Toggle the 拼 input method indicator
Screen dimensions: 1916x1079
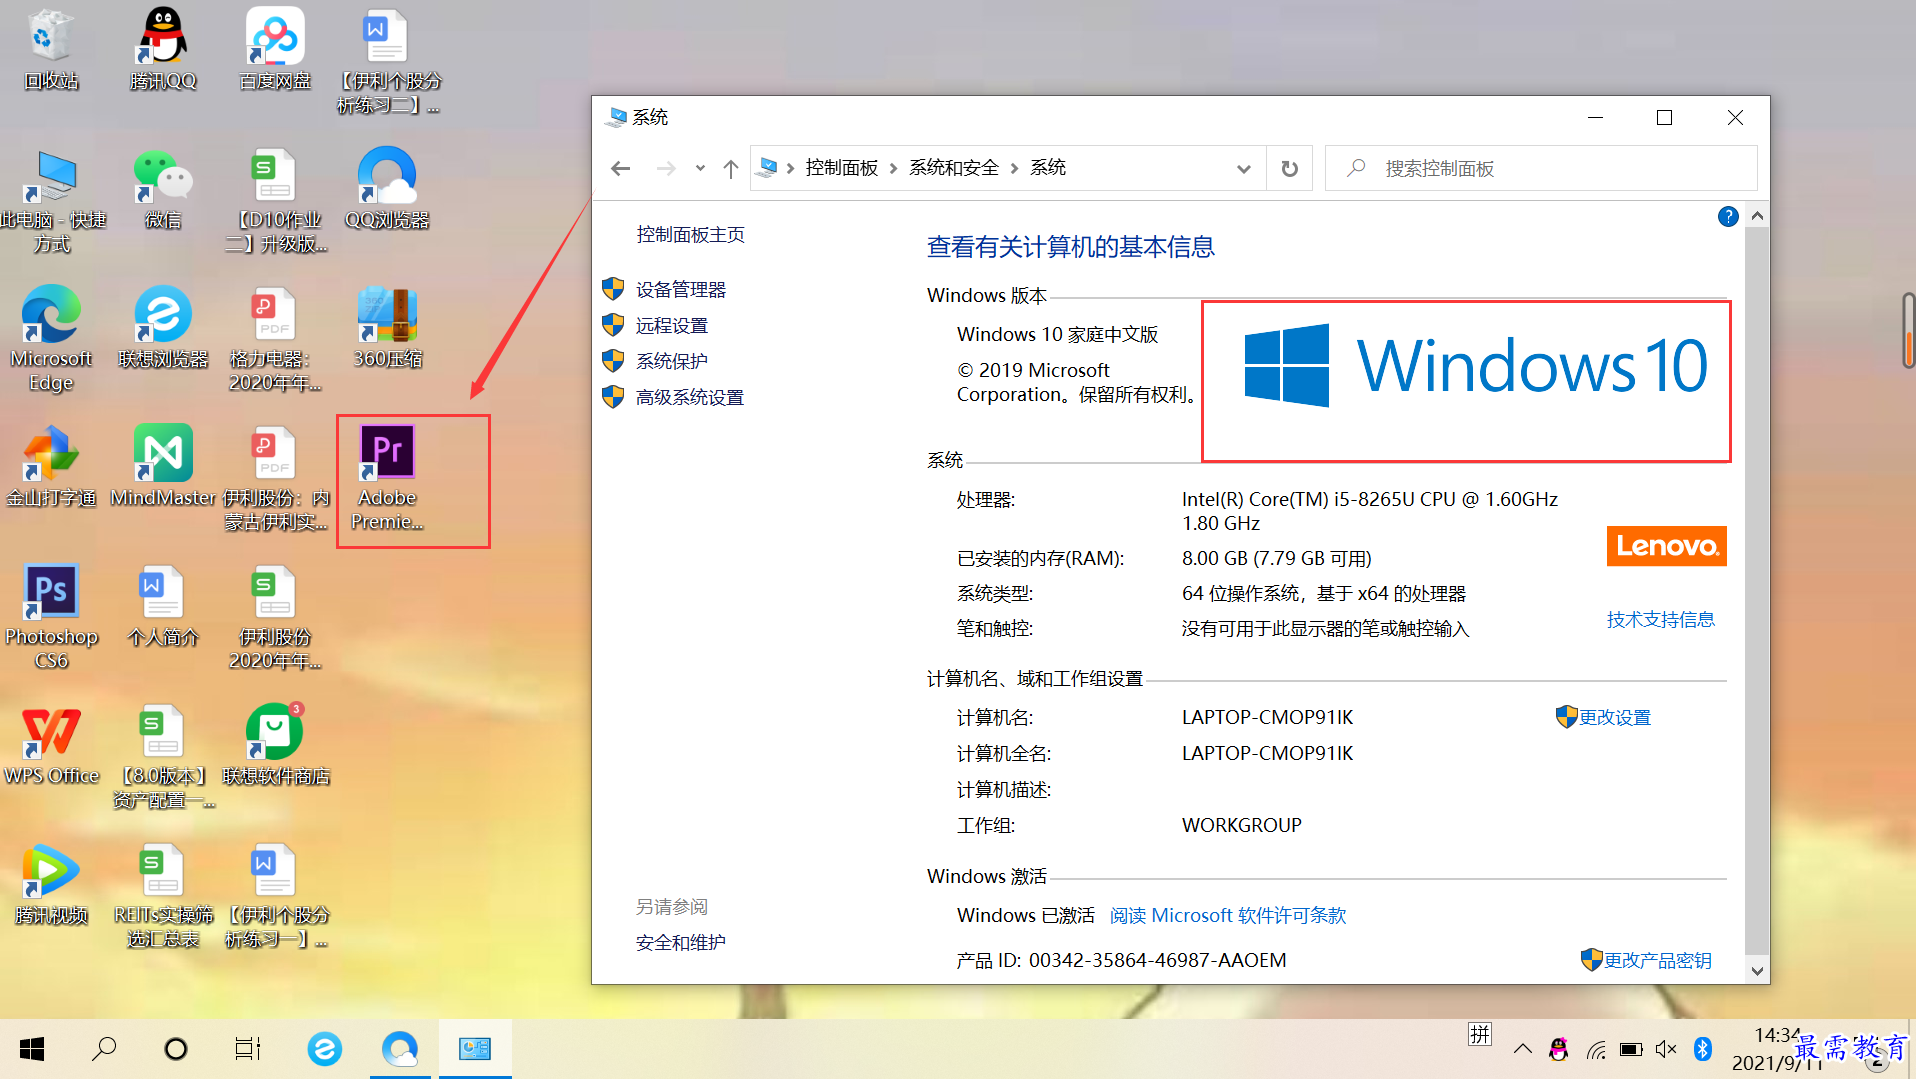coord(1480,1034)
